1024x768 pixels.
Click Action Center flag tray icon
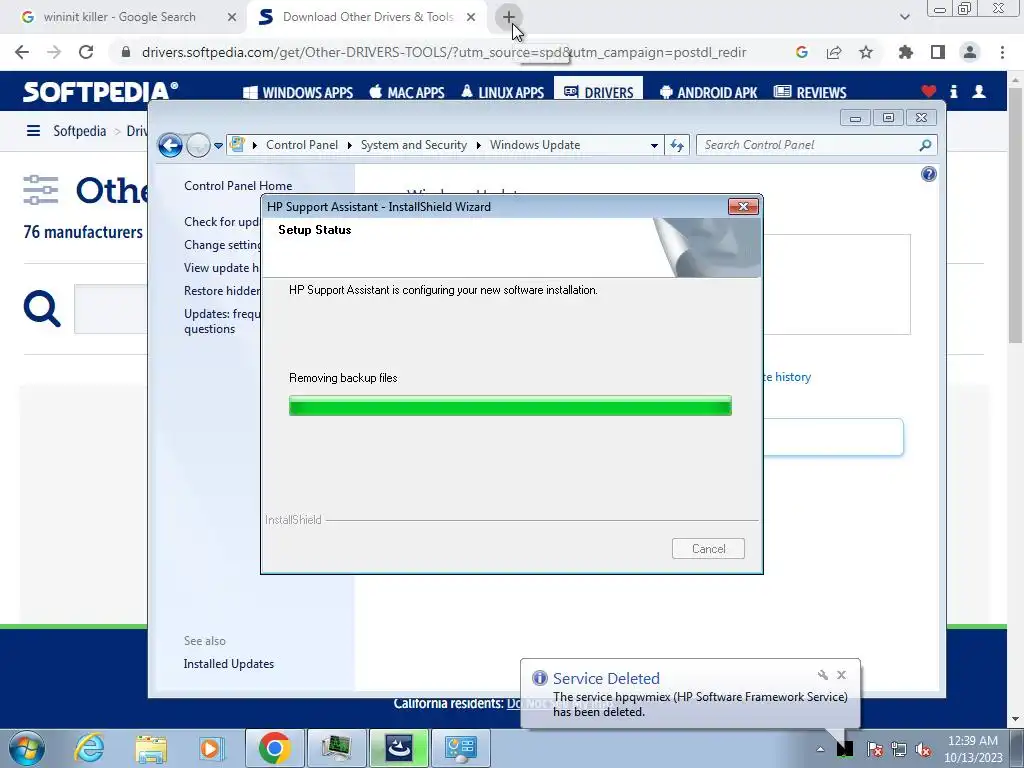[875, 749]
